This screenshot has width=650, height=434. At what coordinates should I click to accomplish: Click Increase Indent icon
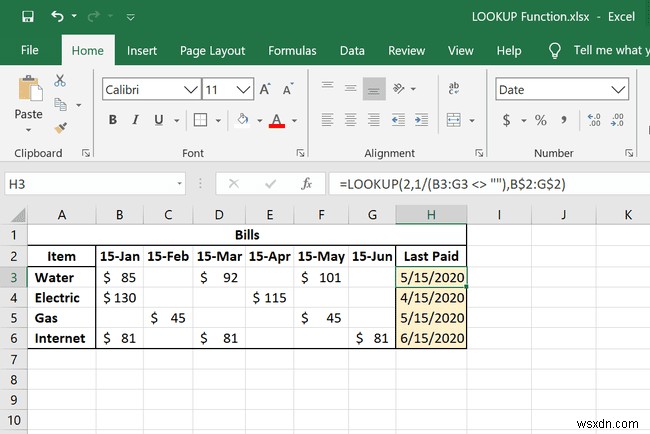click(x=421, y=120)
